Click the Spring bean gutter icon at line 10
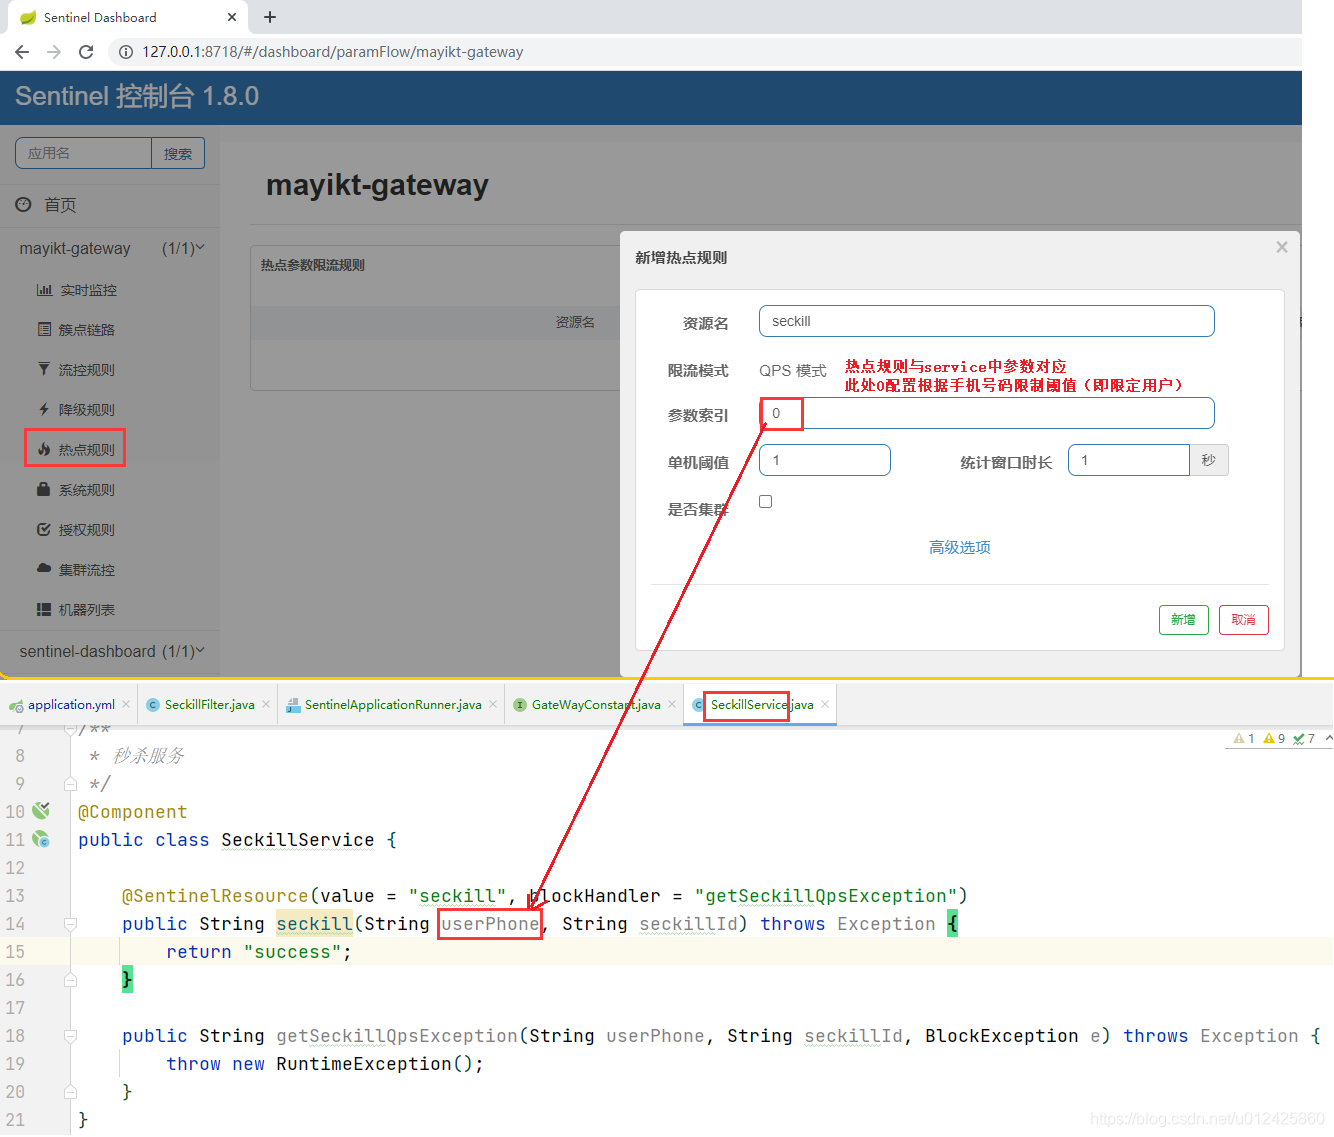 coord(41,811)
